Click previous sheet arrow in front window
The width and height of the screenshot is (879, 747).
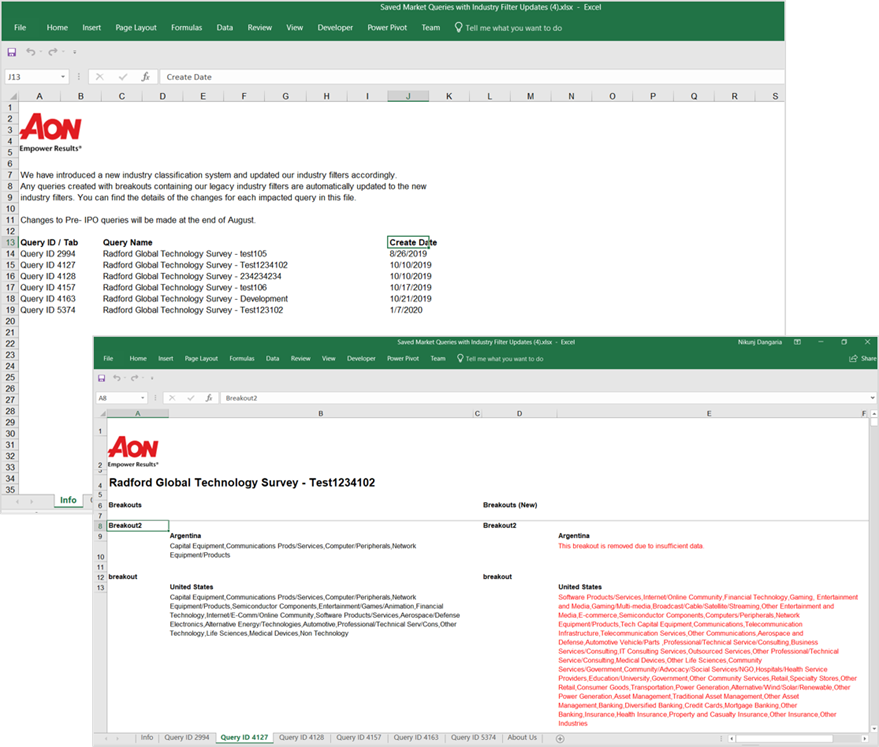(x=106, y=739)
